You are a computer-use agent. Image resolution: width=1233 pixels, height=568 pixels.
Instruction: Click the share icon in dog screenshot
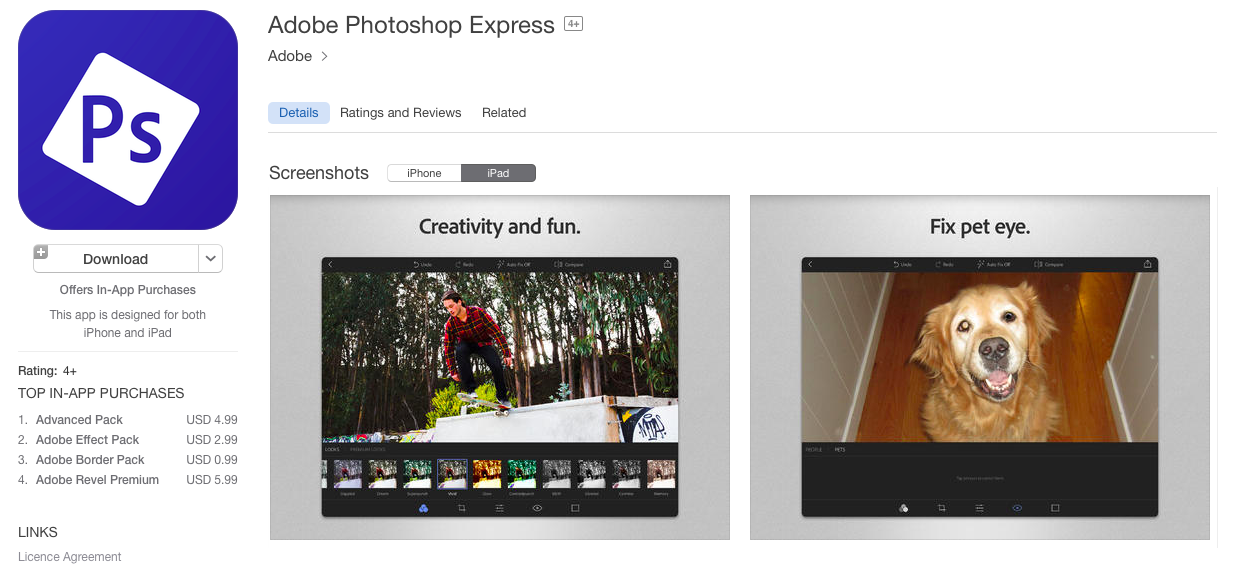coord(1148,264)
